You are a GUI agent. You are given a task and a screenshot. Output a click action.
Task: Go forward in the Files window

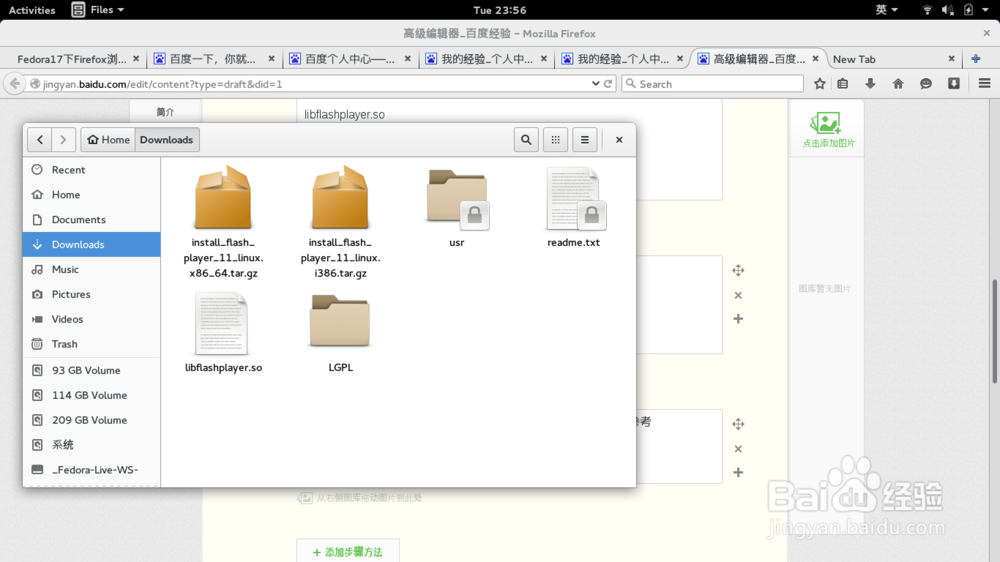[x=63, y=140]
